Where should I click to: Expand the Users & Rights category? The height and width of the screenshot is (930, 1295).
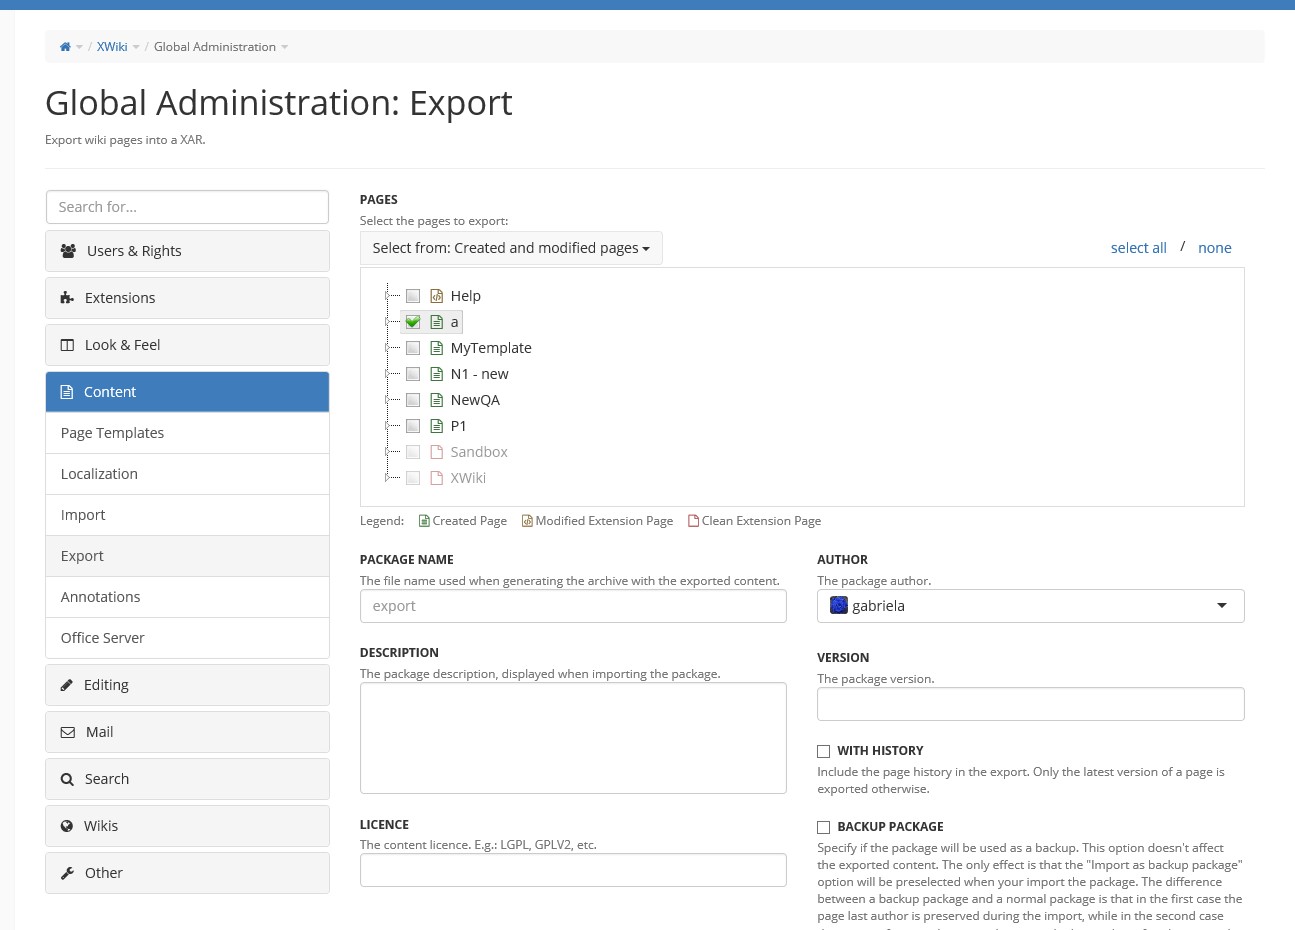(x=187, y=251)
